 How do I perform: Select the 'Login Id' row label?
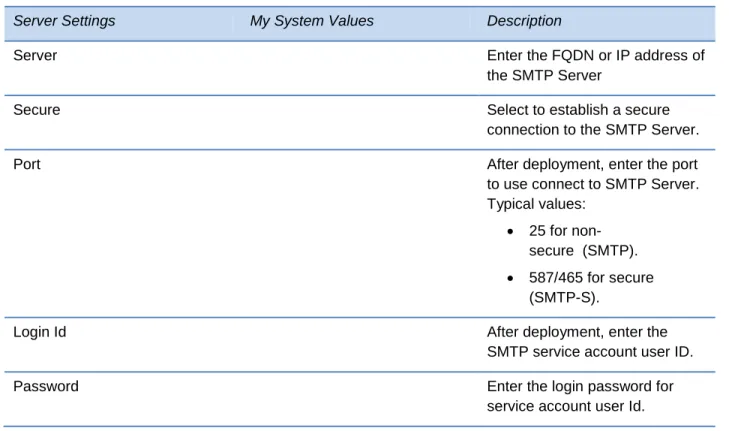tap(40, 332)
